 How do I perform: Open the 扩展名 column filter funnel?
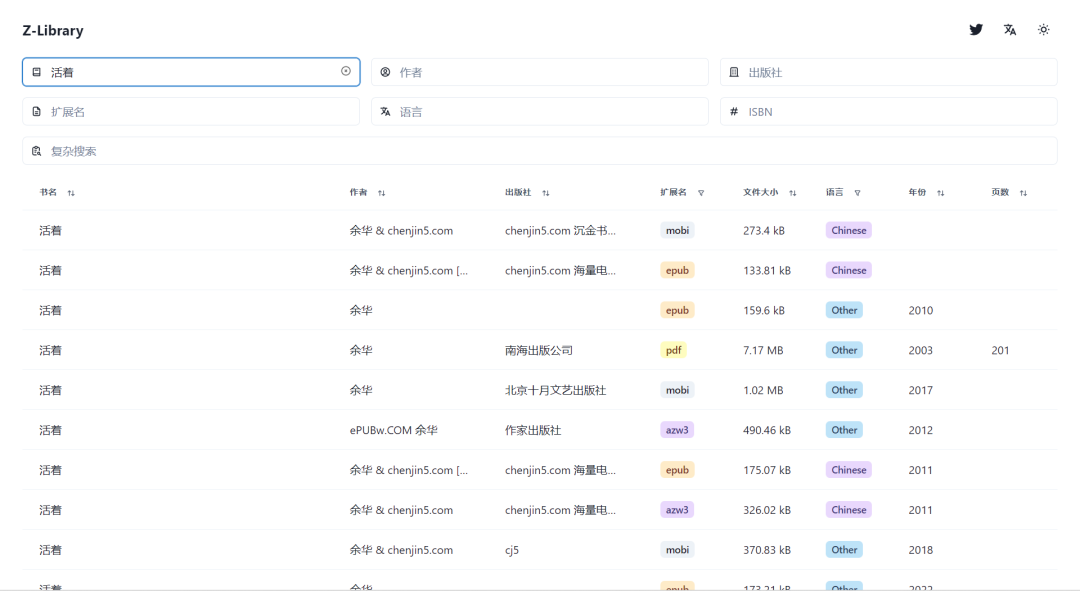point(700,191)
